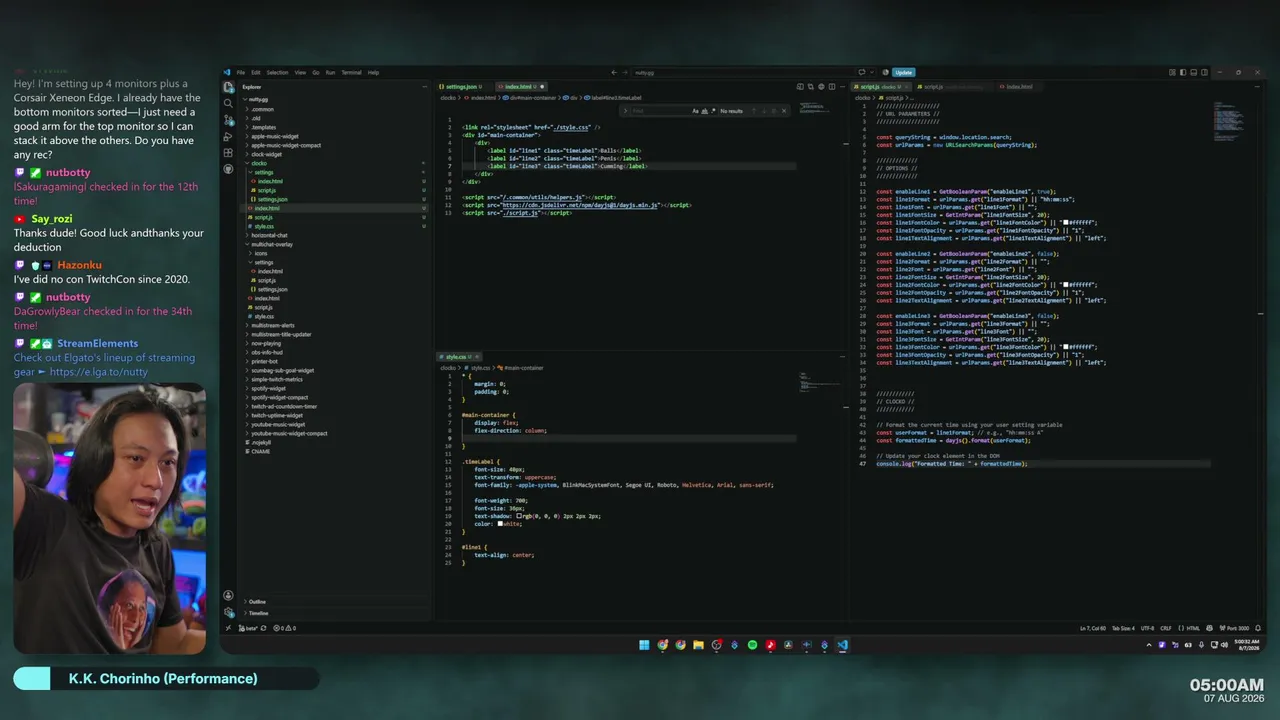This screenshot has width=1280, height=720.
Task: Open the errors and warnings indicator
Action: (x=285, y=628)
